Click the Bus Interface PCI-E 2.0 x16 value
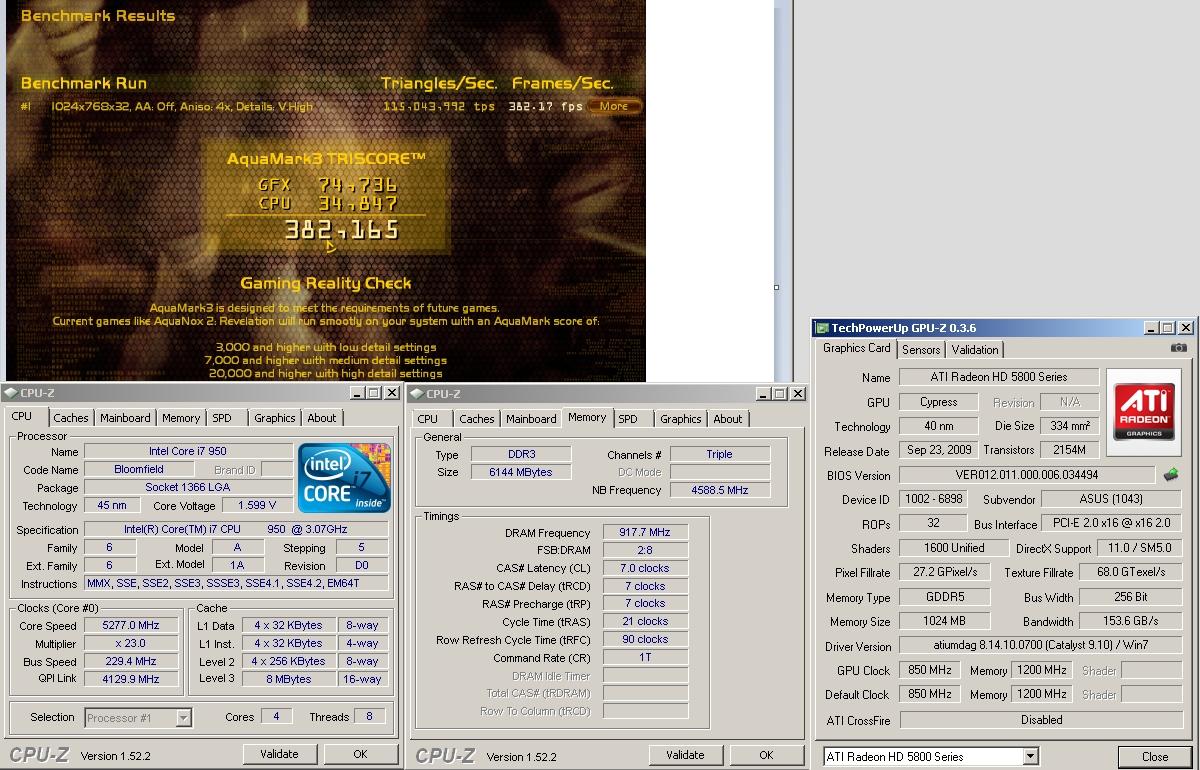This screenshot has height=770, width=1200. point(1111,524)
